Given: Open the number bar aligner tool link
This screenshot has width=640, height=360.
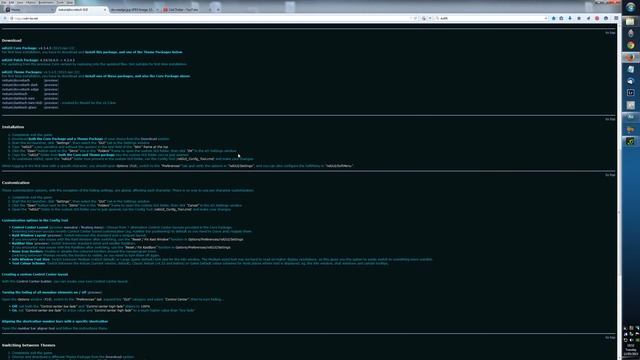Looking at the screenshot, I should 36,328.
